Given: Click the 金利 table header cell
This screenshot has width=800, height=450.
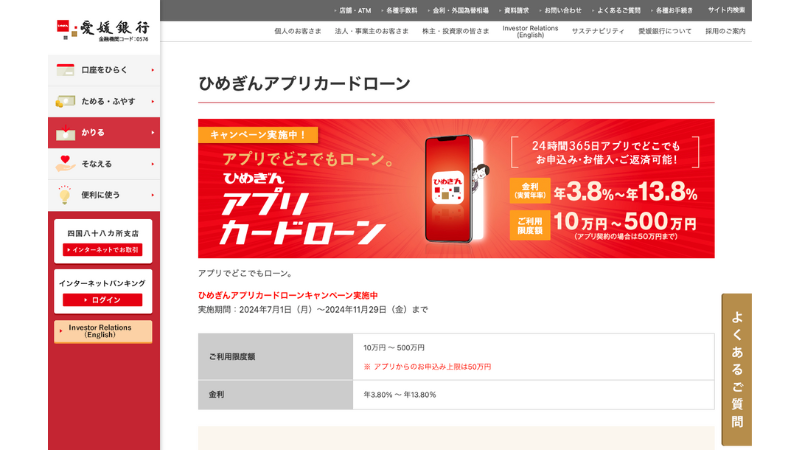Looking at the screenshot, I should (x=276, y=395).
